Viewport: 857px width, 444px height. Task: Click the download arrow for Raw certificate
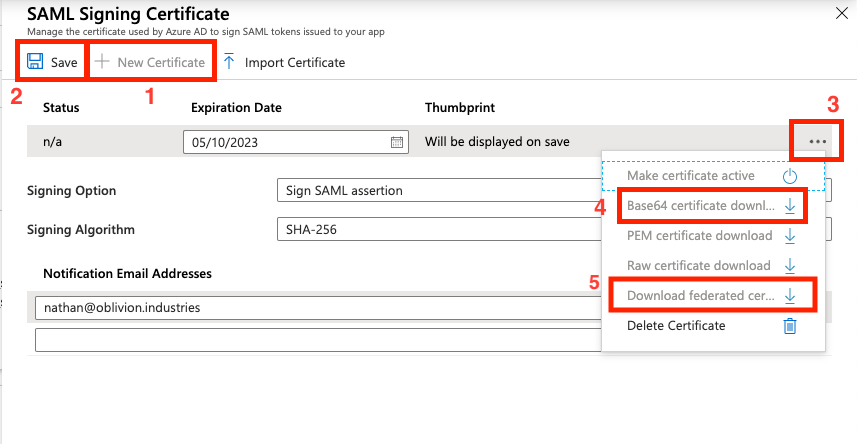(790, 266)
